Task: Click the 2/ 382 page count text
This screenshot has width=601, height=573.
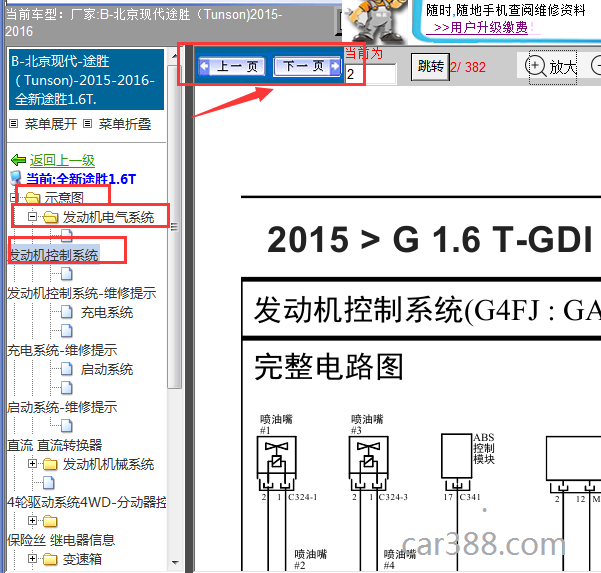Action: 468,67
